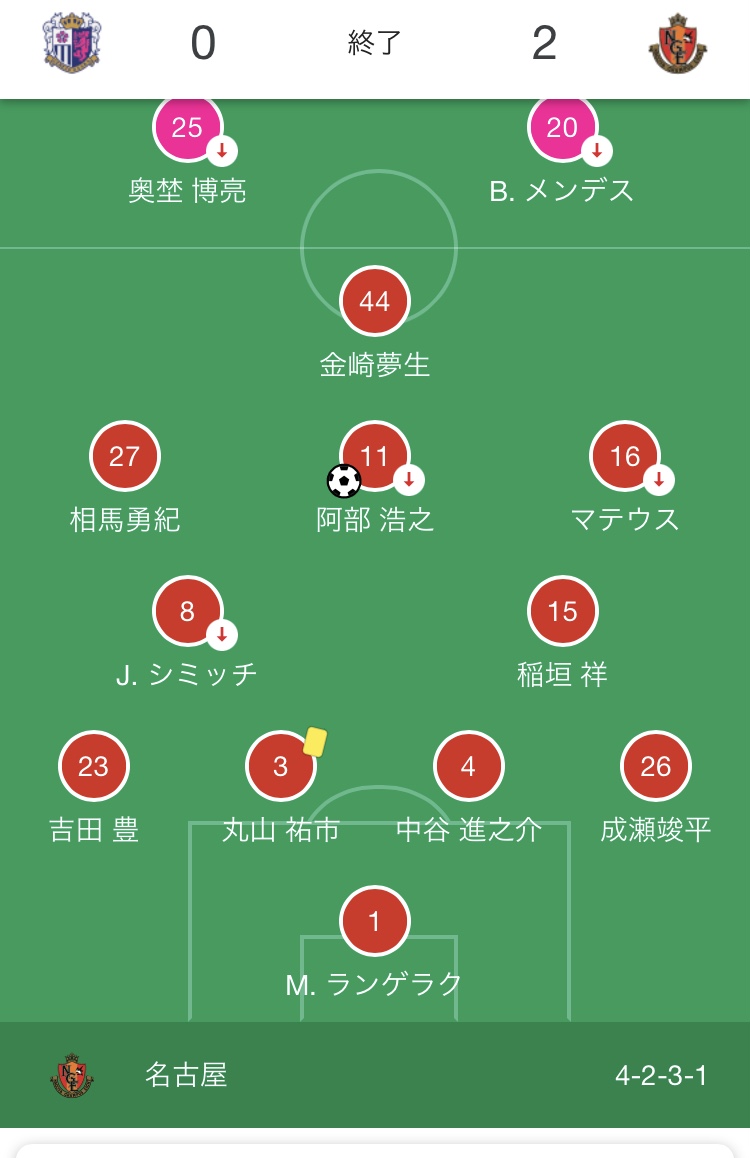Tap the red number 11 player circle

point(374,456)
